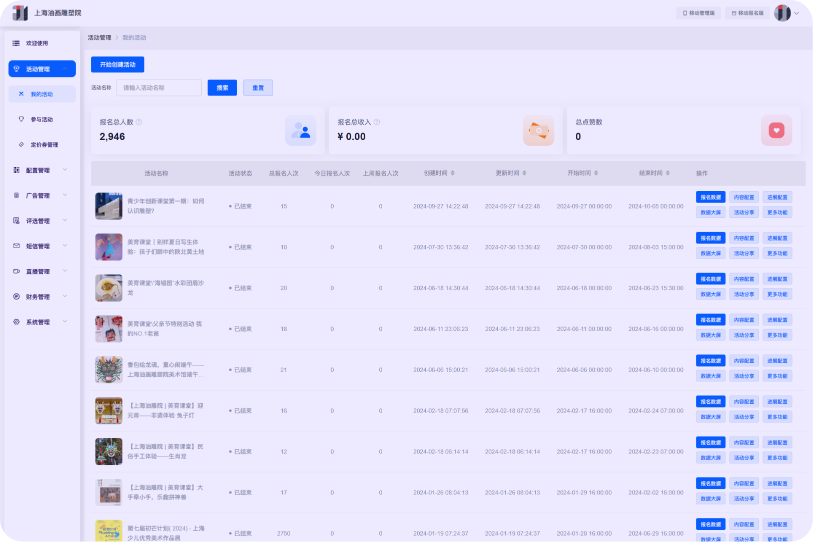The height and width of the screenshot is (542, 813).
Task: Click the 2750 registration count cell
Action: 284,533
